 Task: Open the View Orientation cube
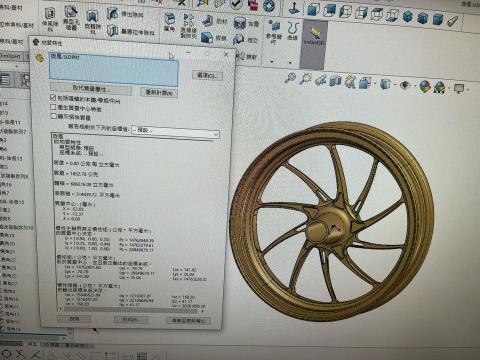pos(365,83)
